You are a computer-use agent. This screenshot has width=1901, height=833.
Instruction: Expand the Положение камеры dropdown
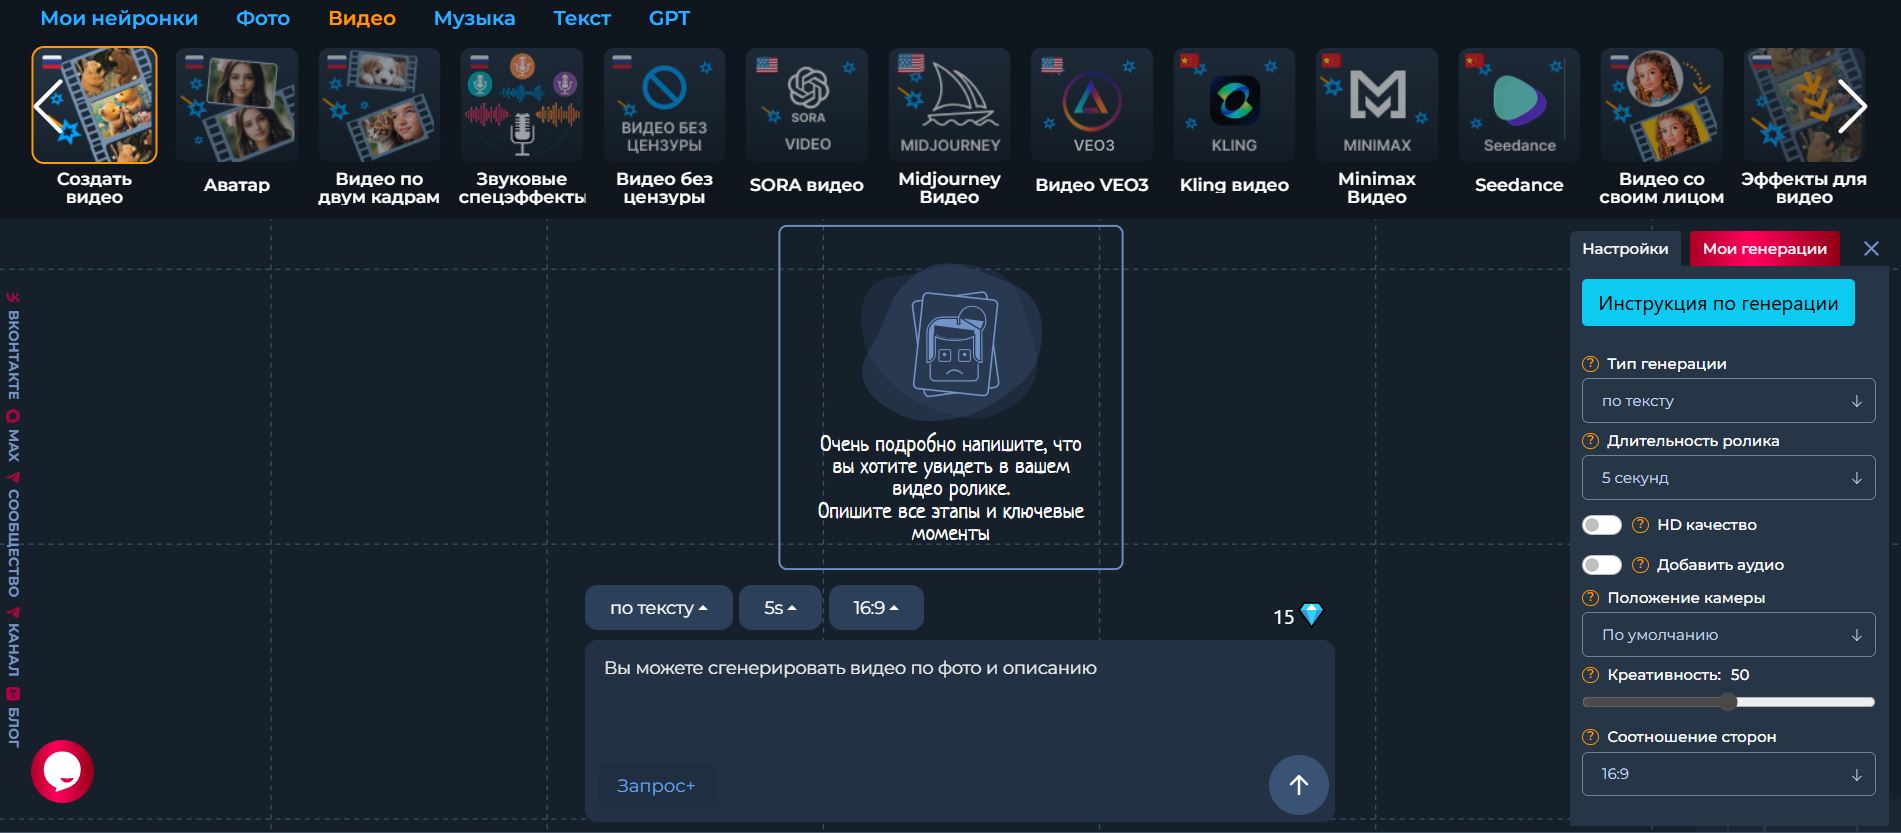click(x=1728, y=635)
